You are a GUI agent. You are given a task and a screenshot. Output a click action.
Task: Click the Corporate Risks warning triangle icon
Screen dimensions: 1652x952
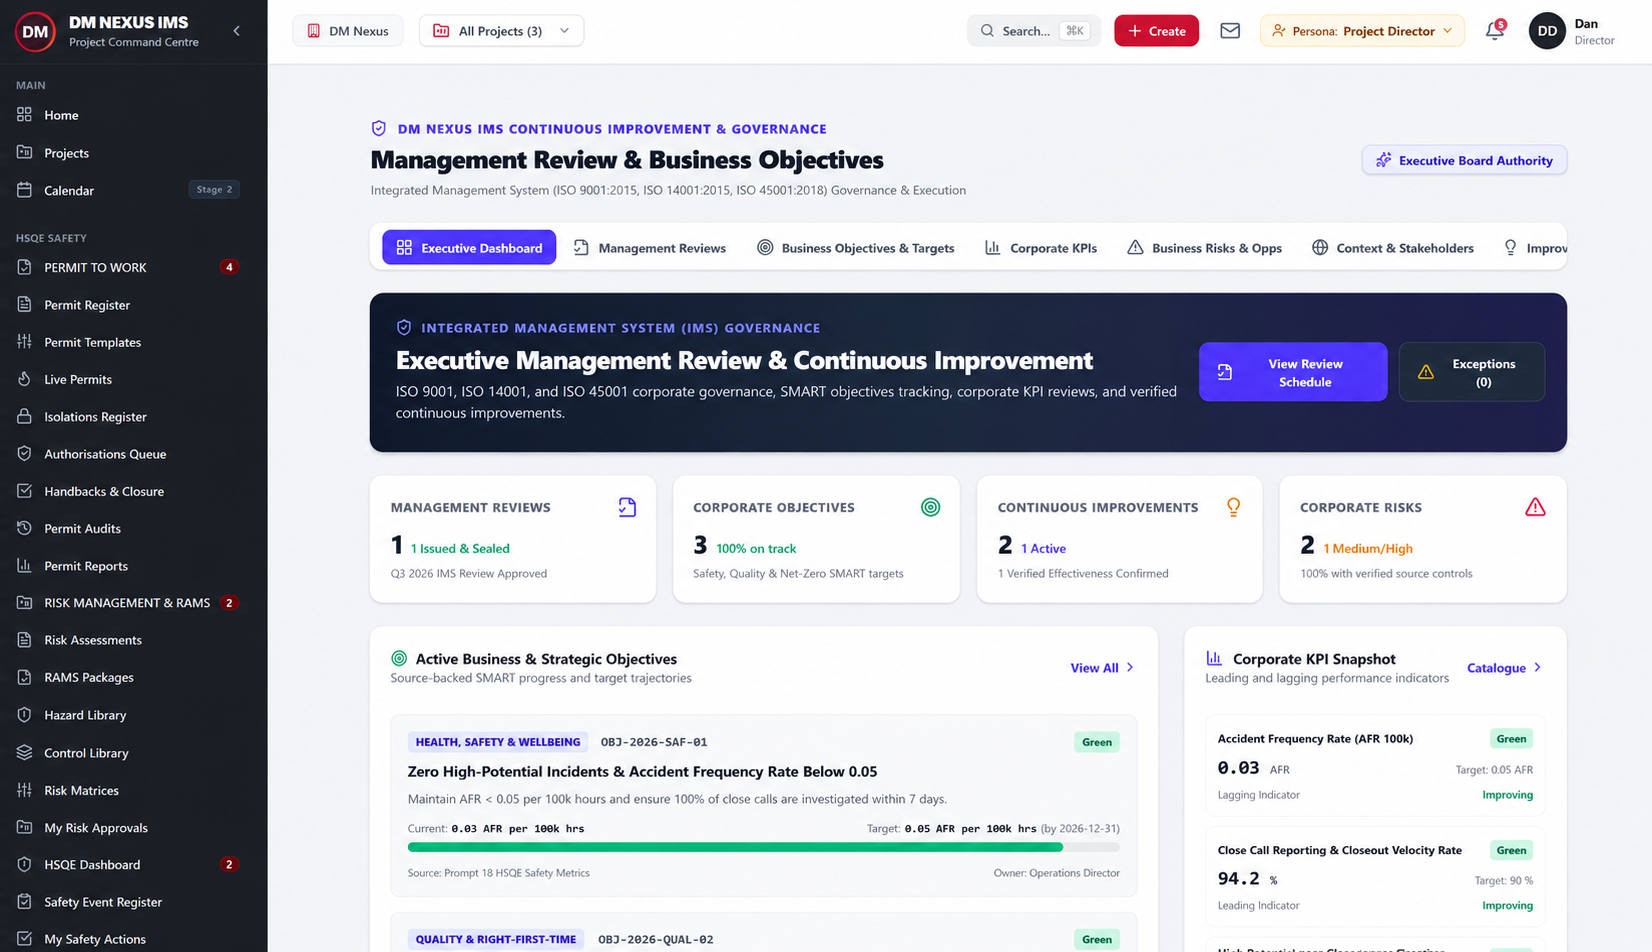pos(1535,507)
